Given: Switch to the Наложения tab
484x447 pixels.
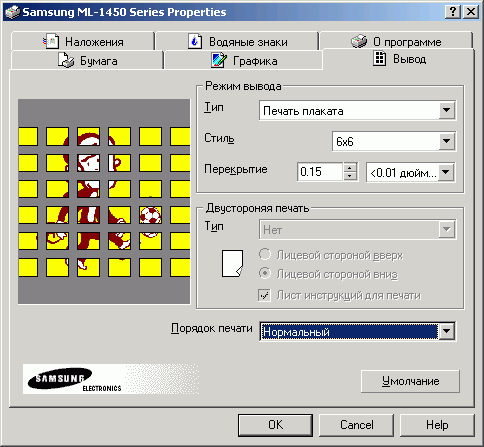Looking at the screenshot, I should tap(83, 42).
